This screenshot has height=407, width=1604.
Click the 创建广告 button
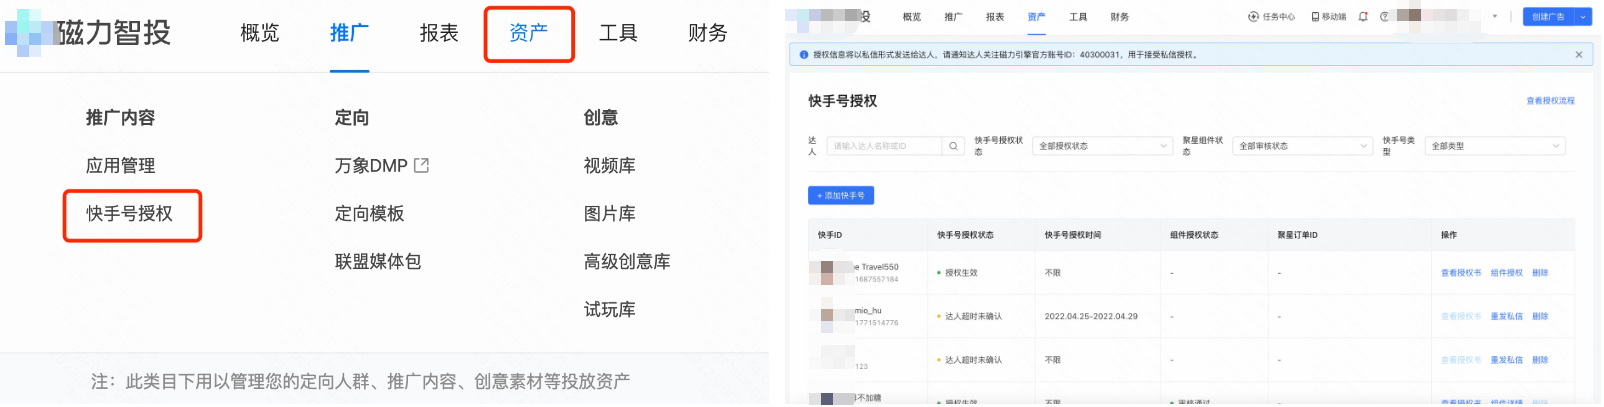point(1549,17)
